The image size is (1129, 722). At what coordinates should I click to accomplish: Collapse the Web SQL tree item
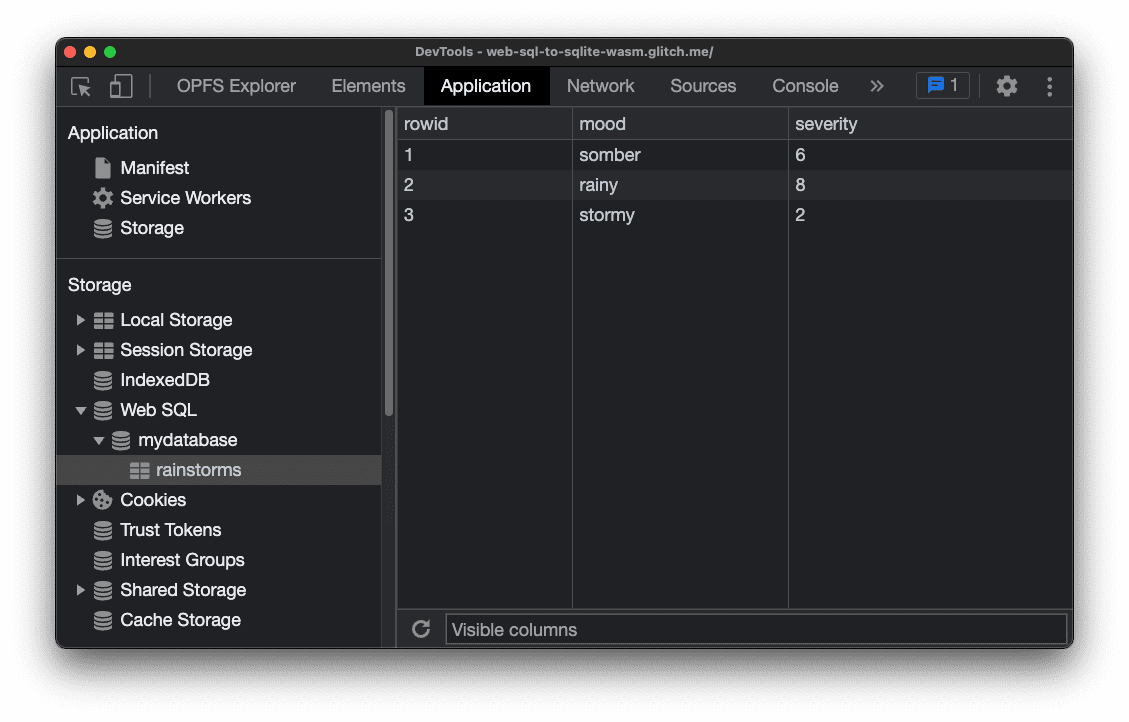click(x=81, y=410)
